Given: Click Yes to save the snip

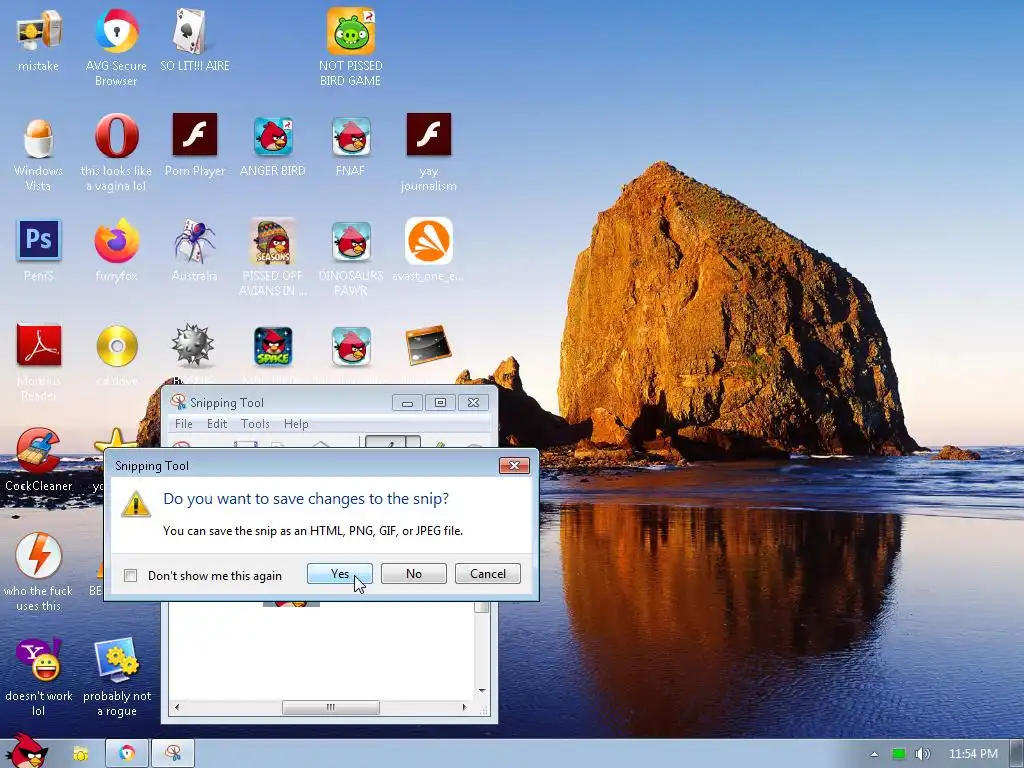Looking at the screenshot, I should [x=340, y=573].
